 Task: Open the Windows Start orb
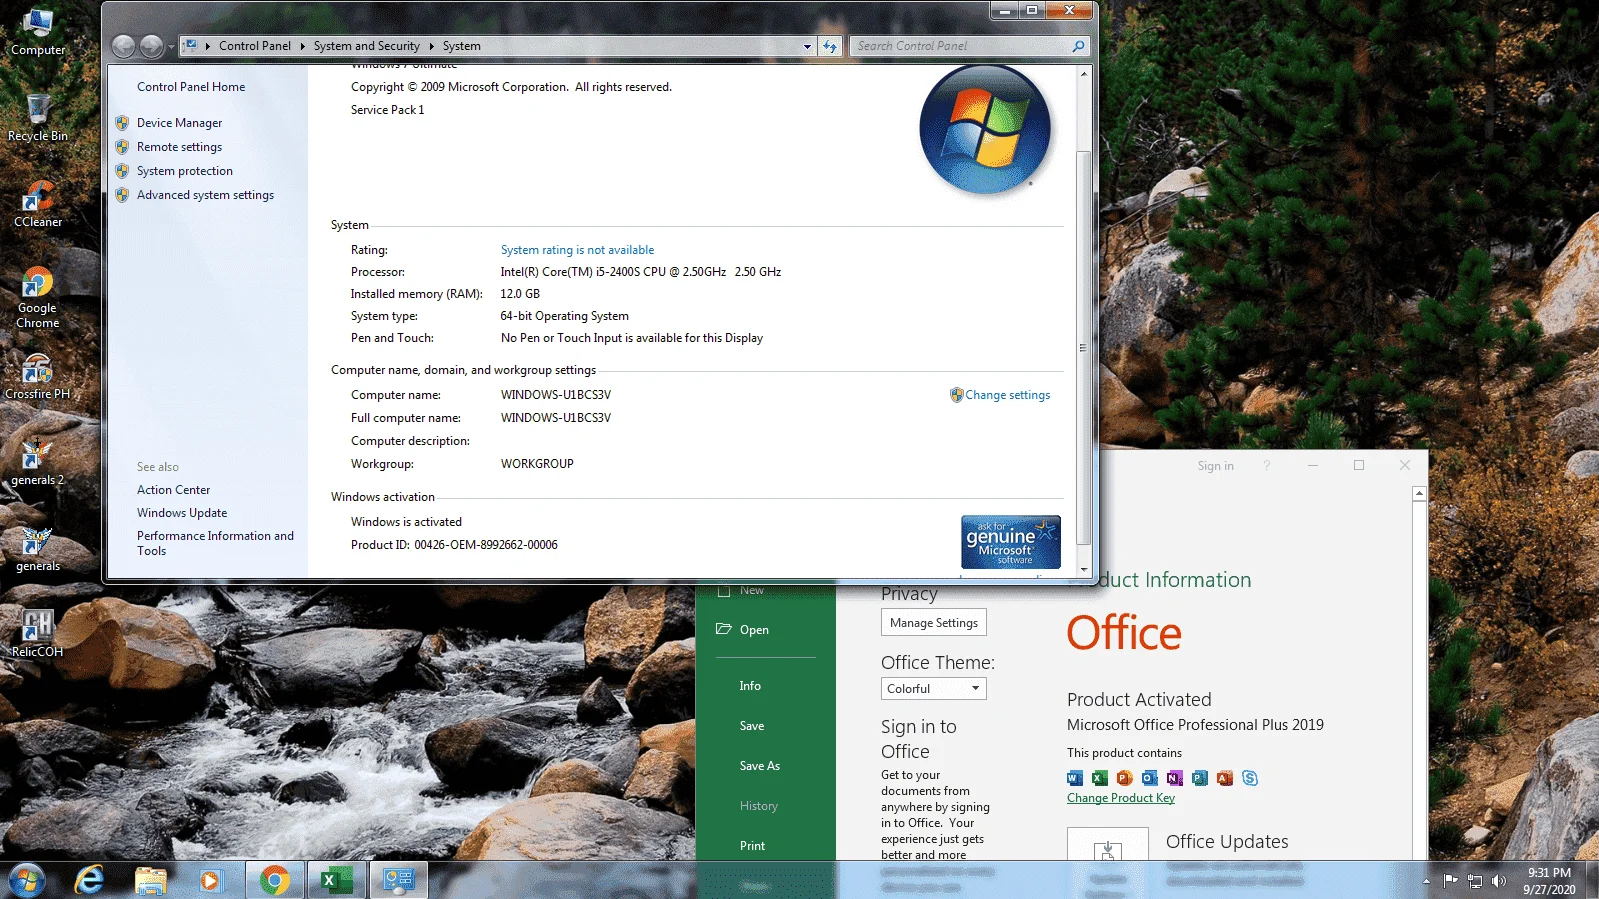[x=27, y=880]
